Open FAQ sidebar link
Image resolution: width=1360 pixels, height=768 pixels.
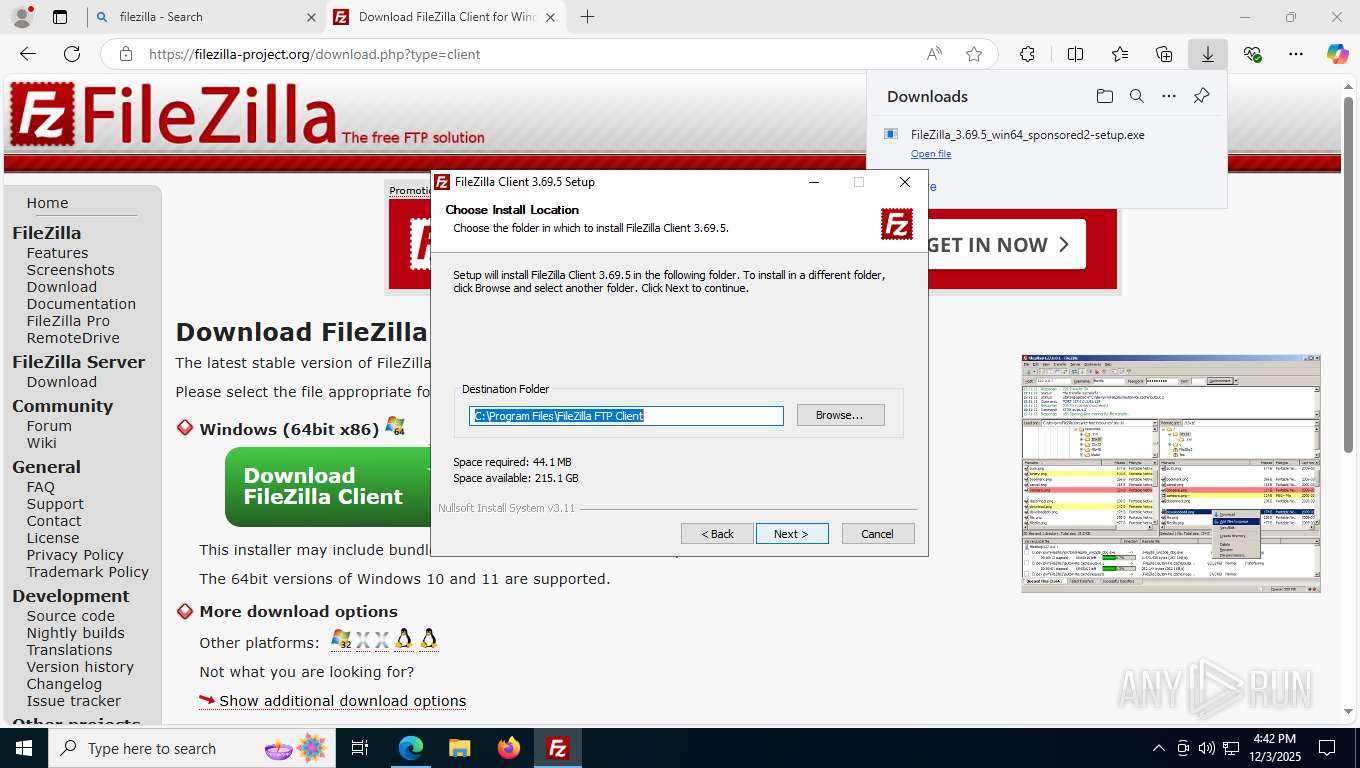(41, 487)
